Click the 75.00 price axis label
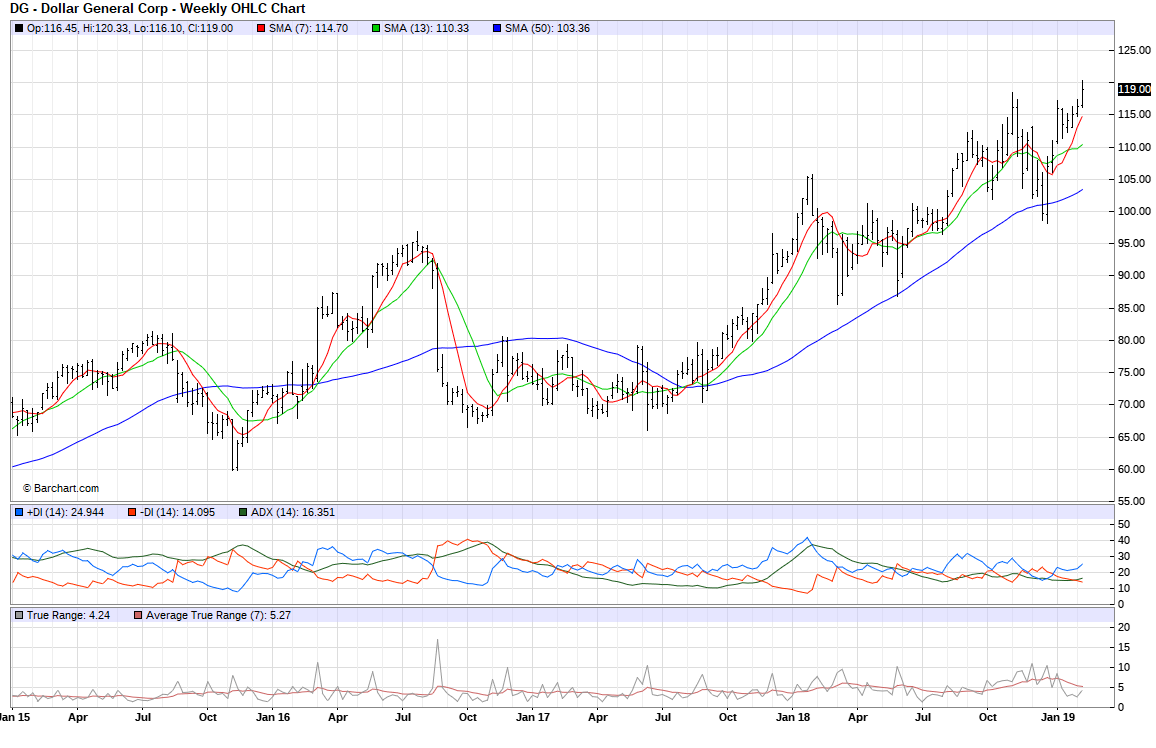The image size is (1156, 748). [1134, 372]
